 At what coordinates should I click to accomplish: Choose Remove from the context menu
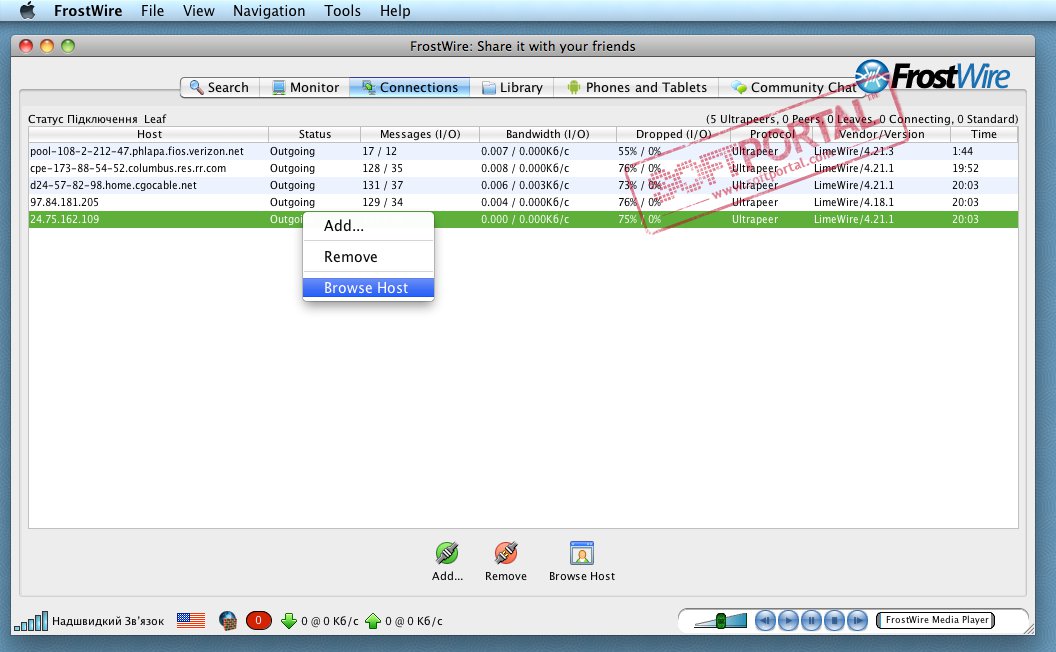(x=368, y=257)
